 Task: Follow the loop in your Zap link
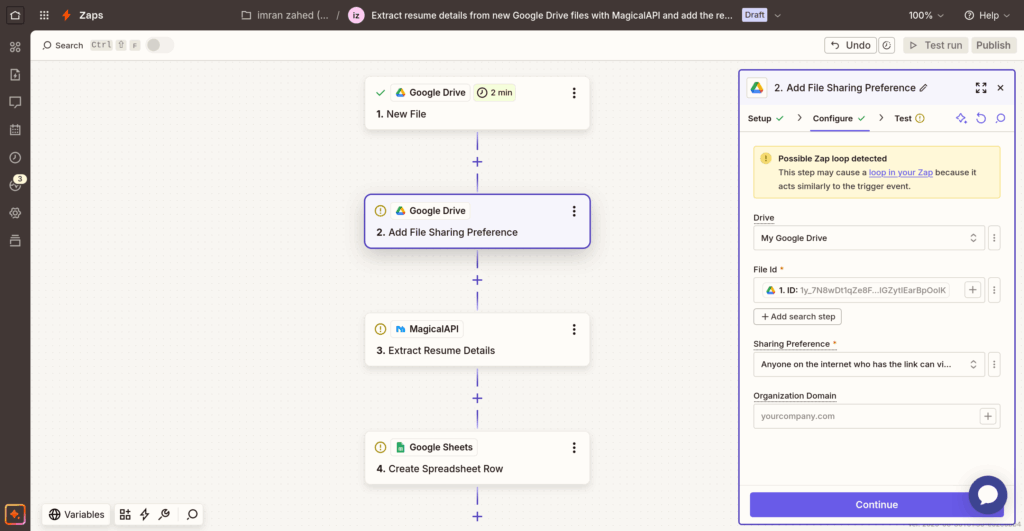point(901,172)
